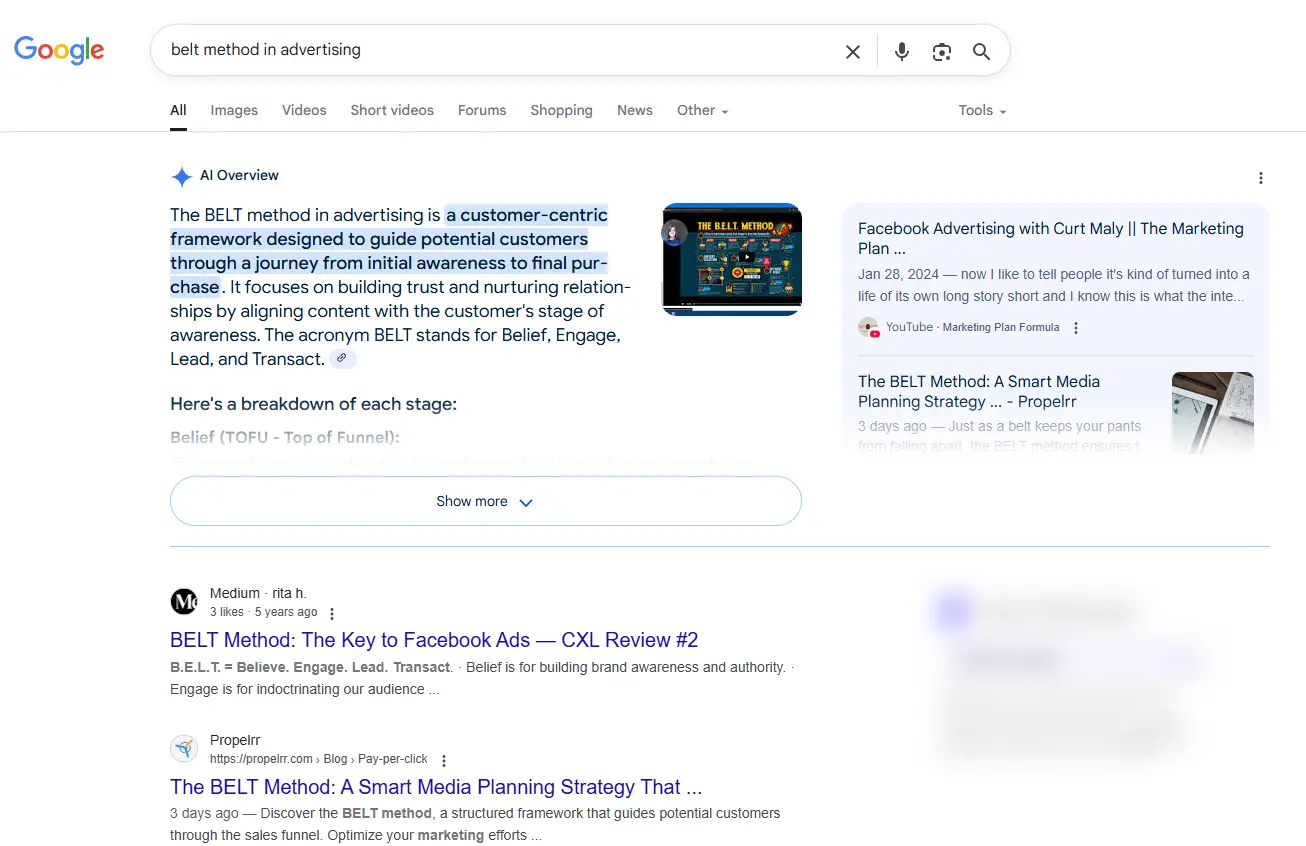Click the Google logo
The height and width of the screenshot is (846, 1306).
point(59,50)
